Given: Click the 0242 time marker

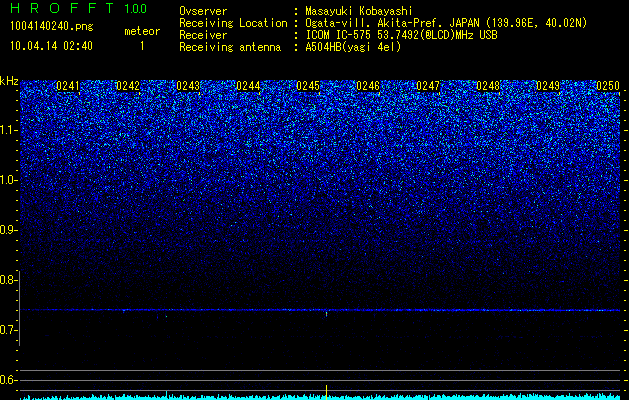Looking at the screenshot, I should (128, 86).
